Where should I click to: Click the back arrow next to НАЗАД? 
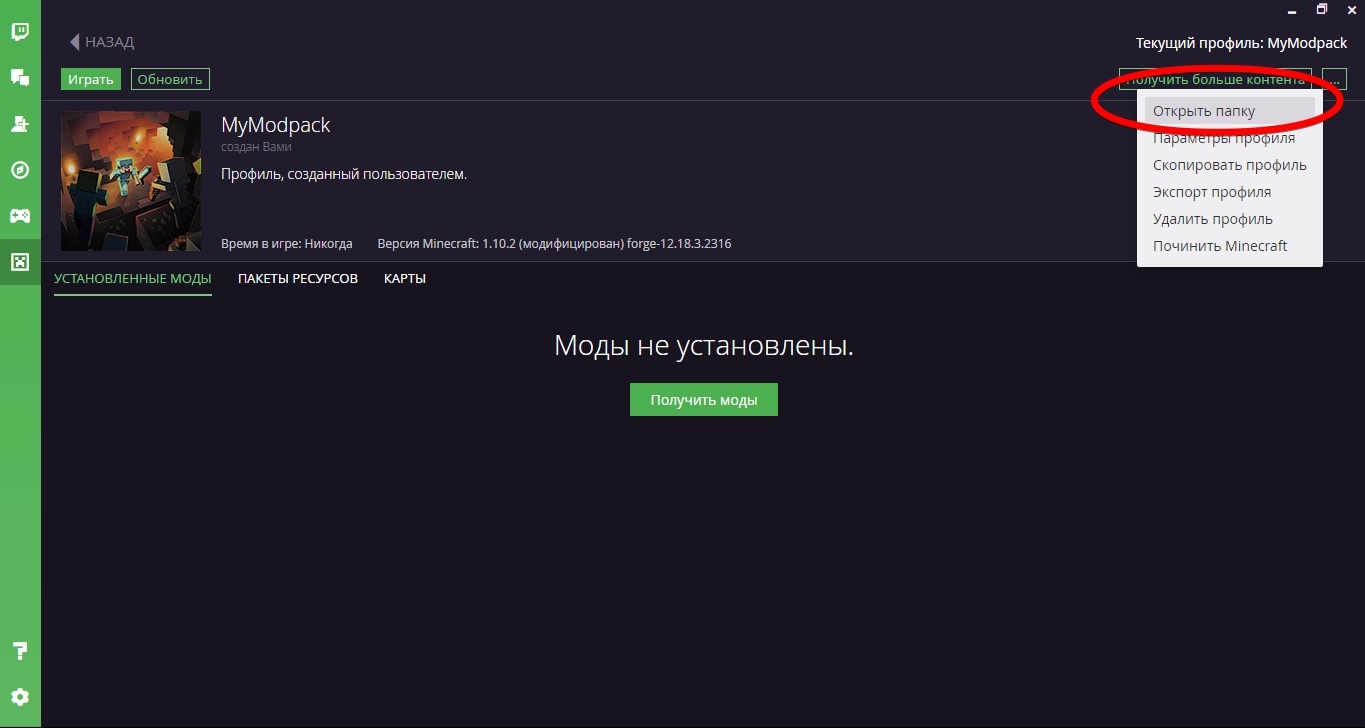point(73,41)
